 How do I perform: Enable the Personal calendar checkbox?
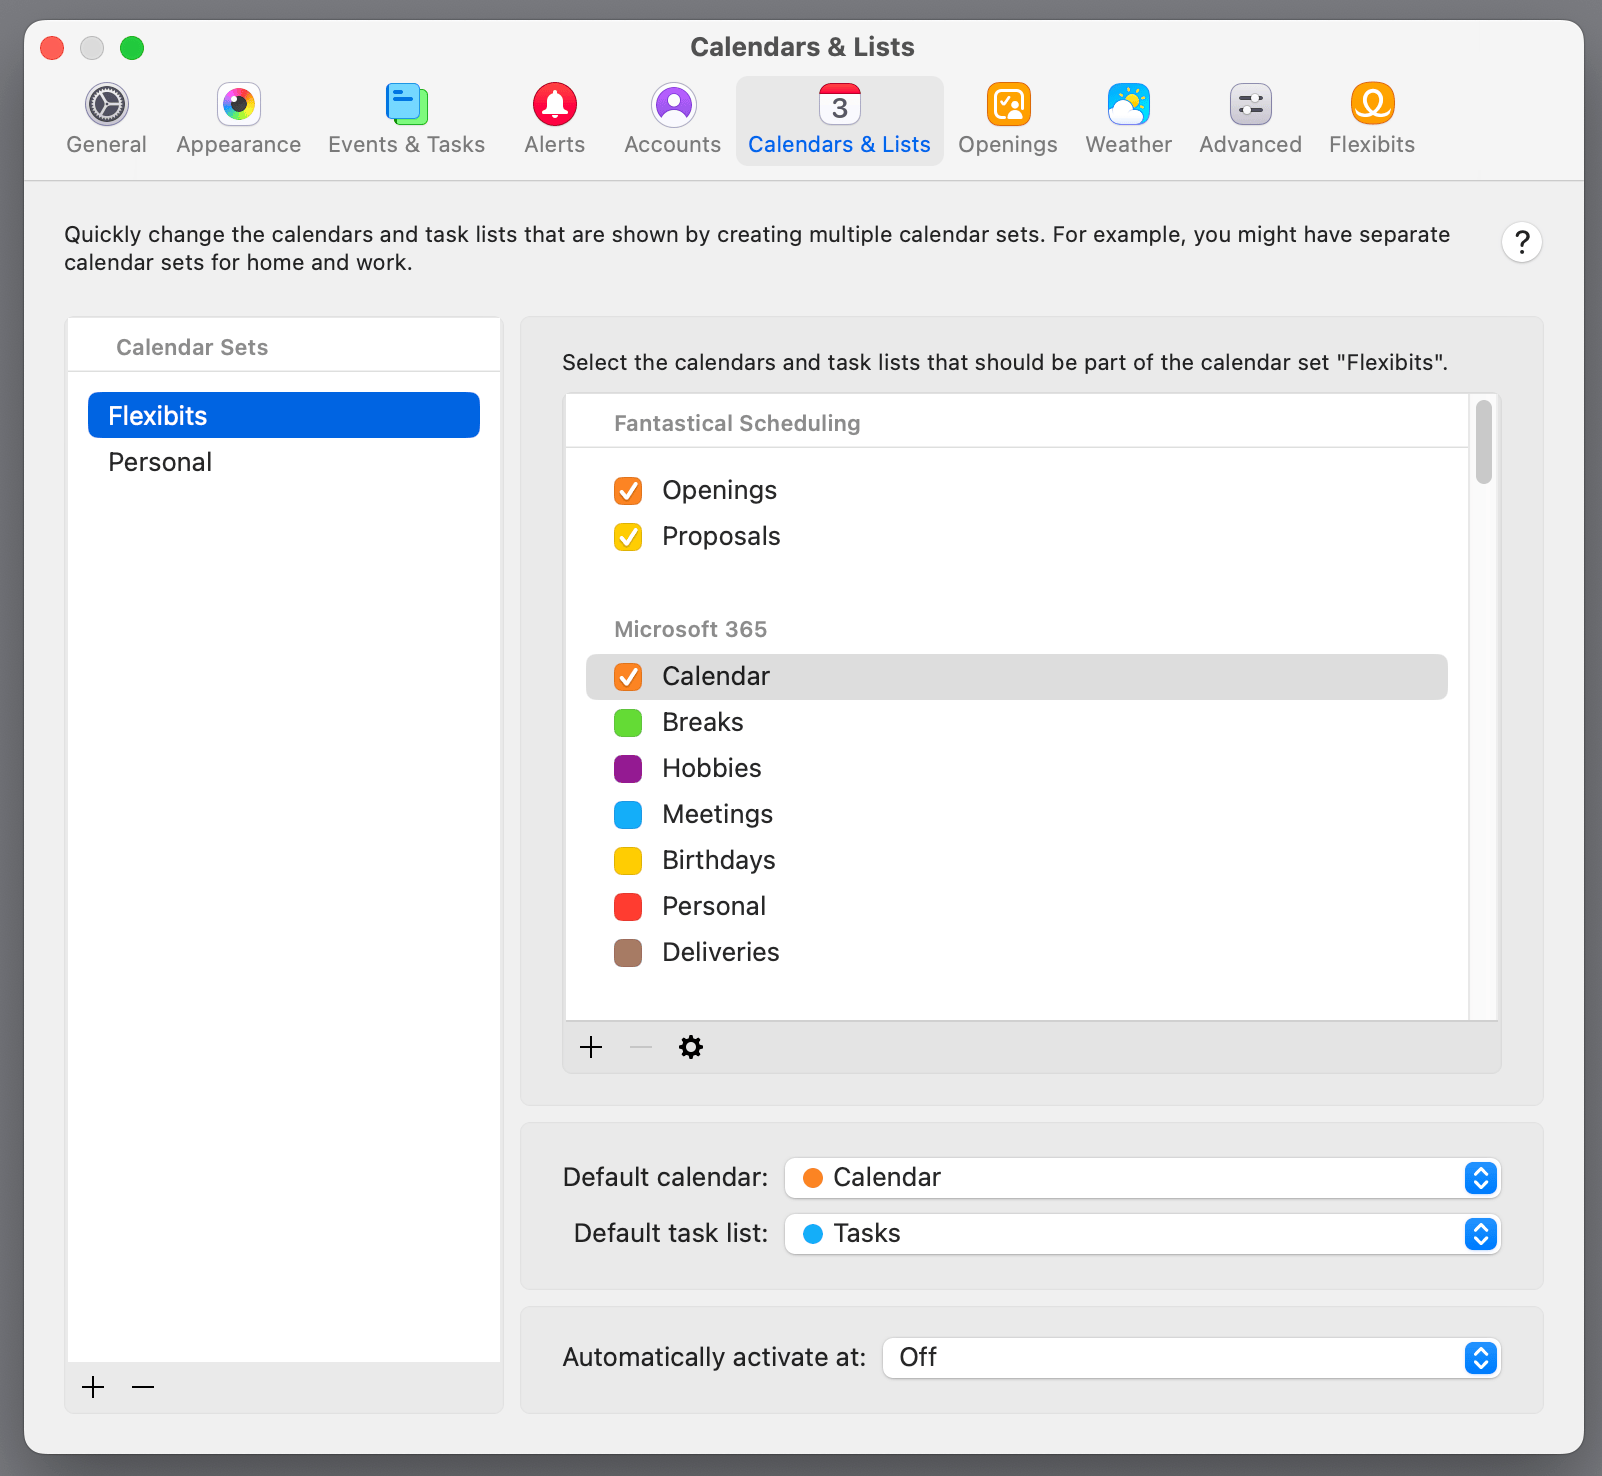point(628,907)
